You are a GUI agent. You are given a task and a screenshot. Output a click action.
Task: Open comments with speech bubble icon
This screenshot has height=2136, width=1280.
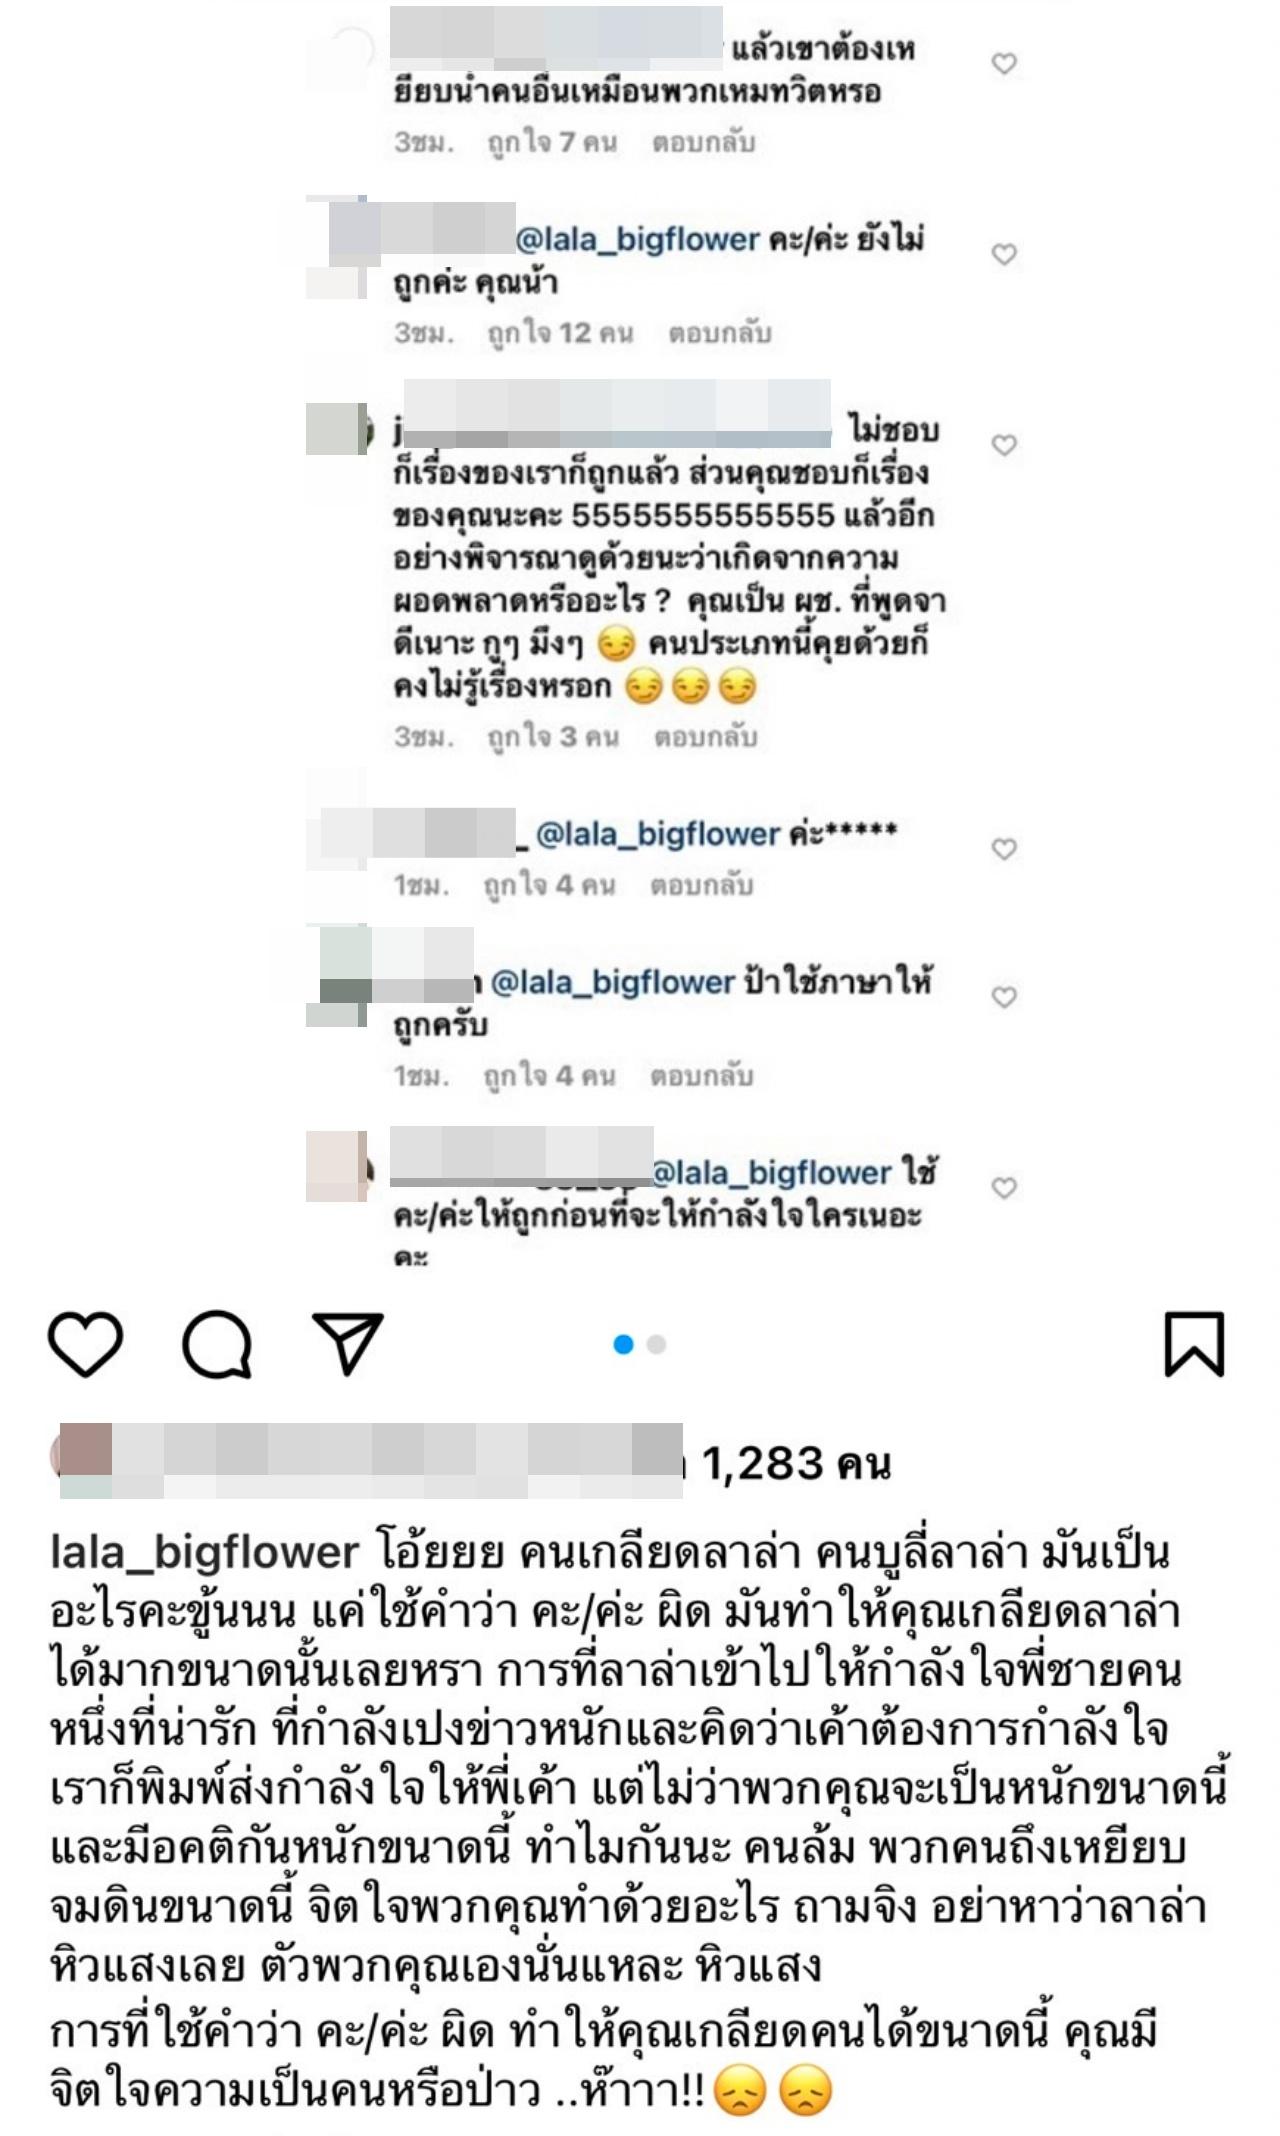(x=216, y=1343)
